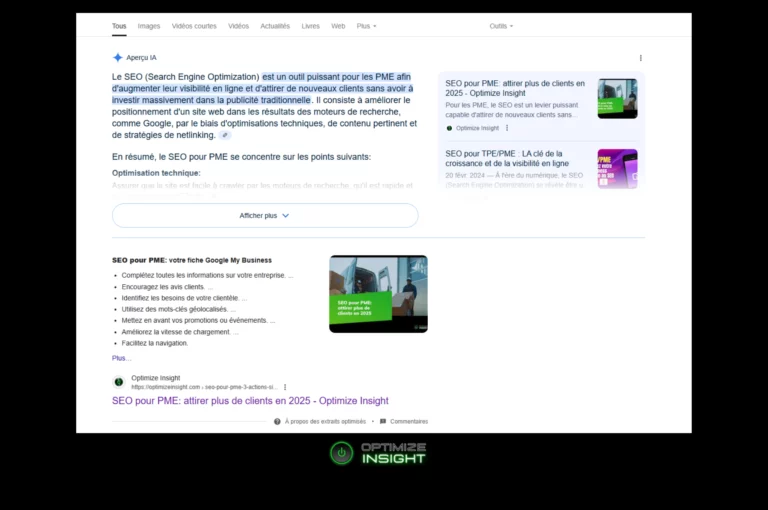The height and width of the screenshot is (510, 768).
Task: Click the Optimisation technique heading
Action: 156,173
